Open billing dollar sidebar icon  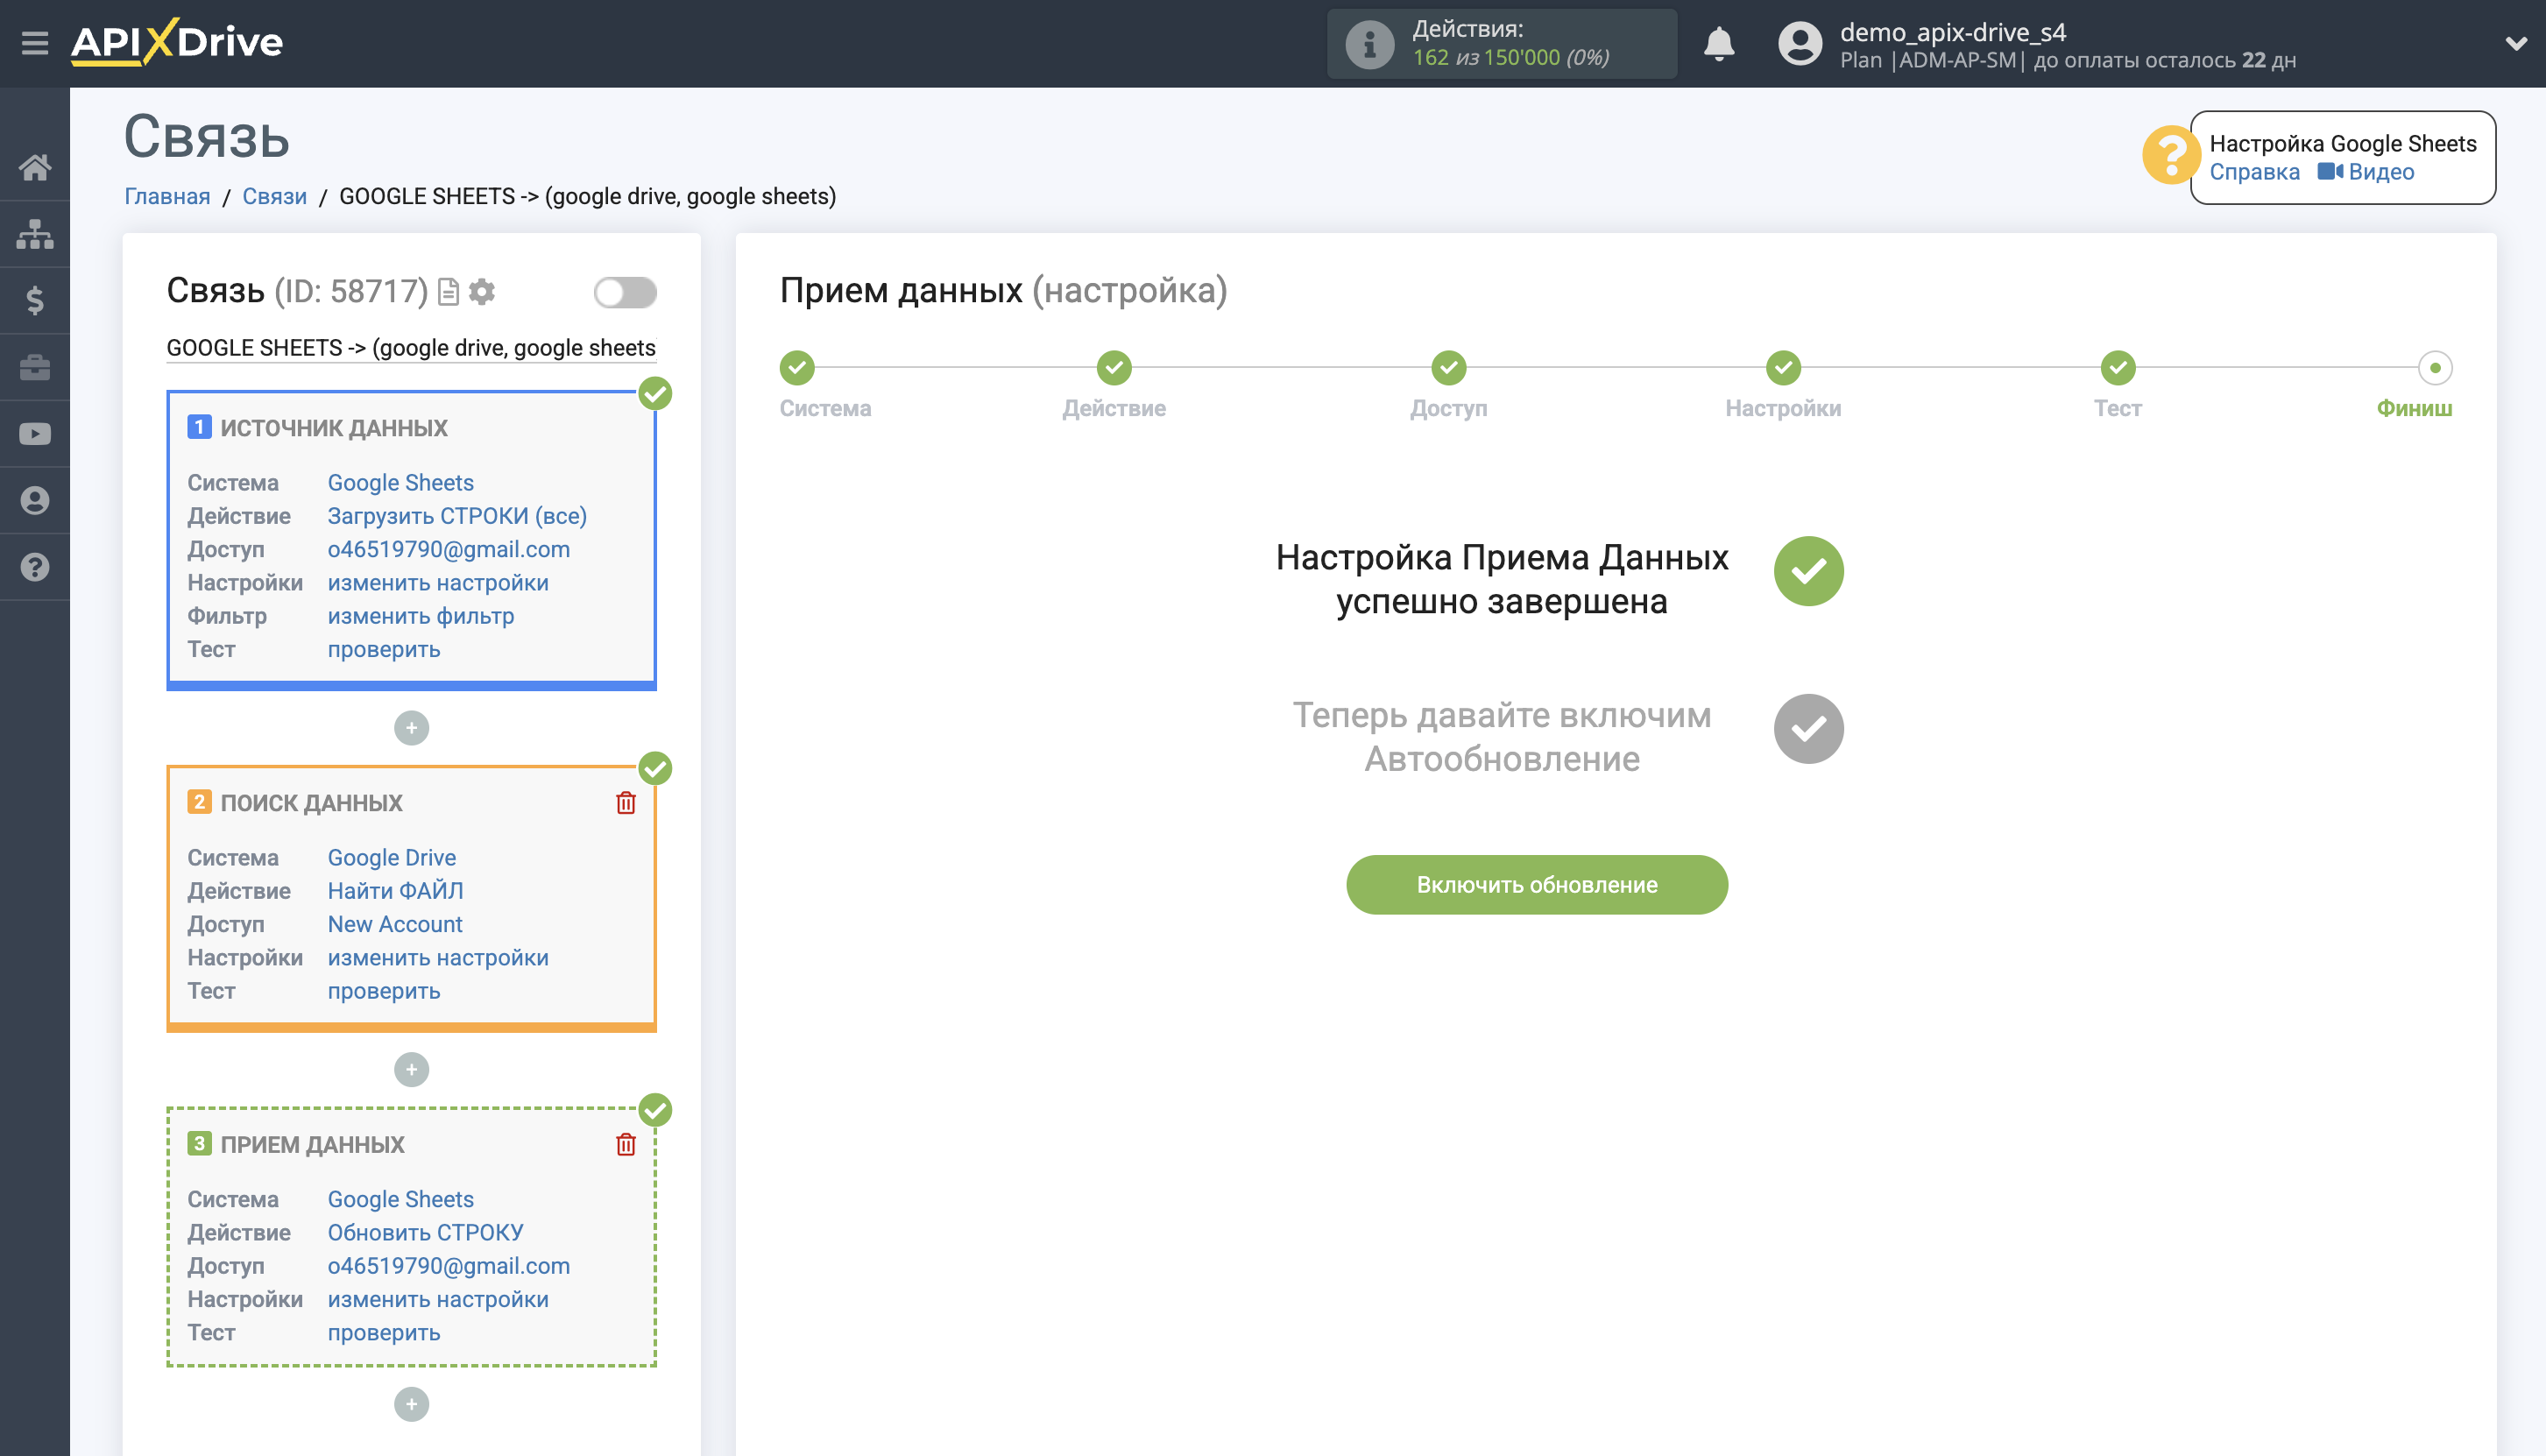click(x=35, y=300)
